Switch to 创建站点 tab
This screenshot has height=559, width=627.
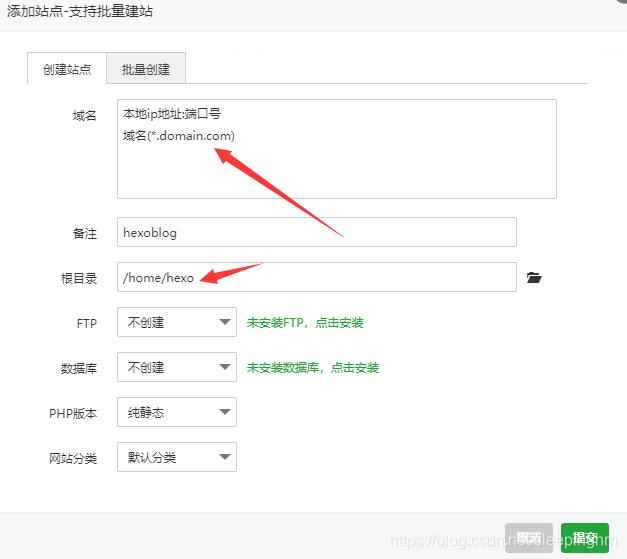point(67,69)
